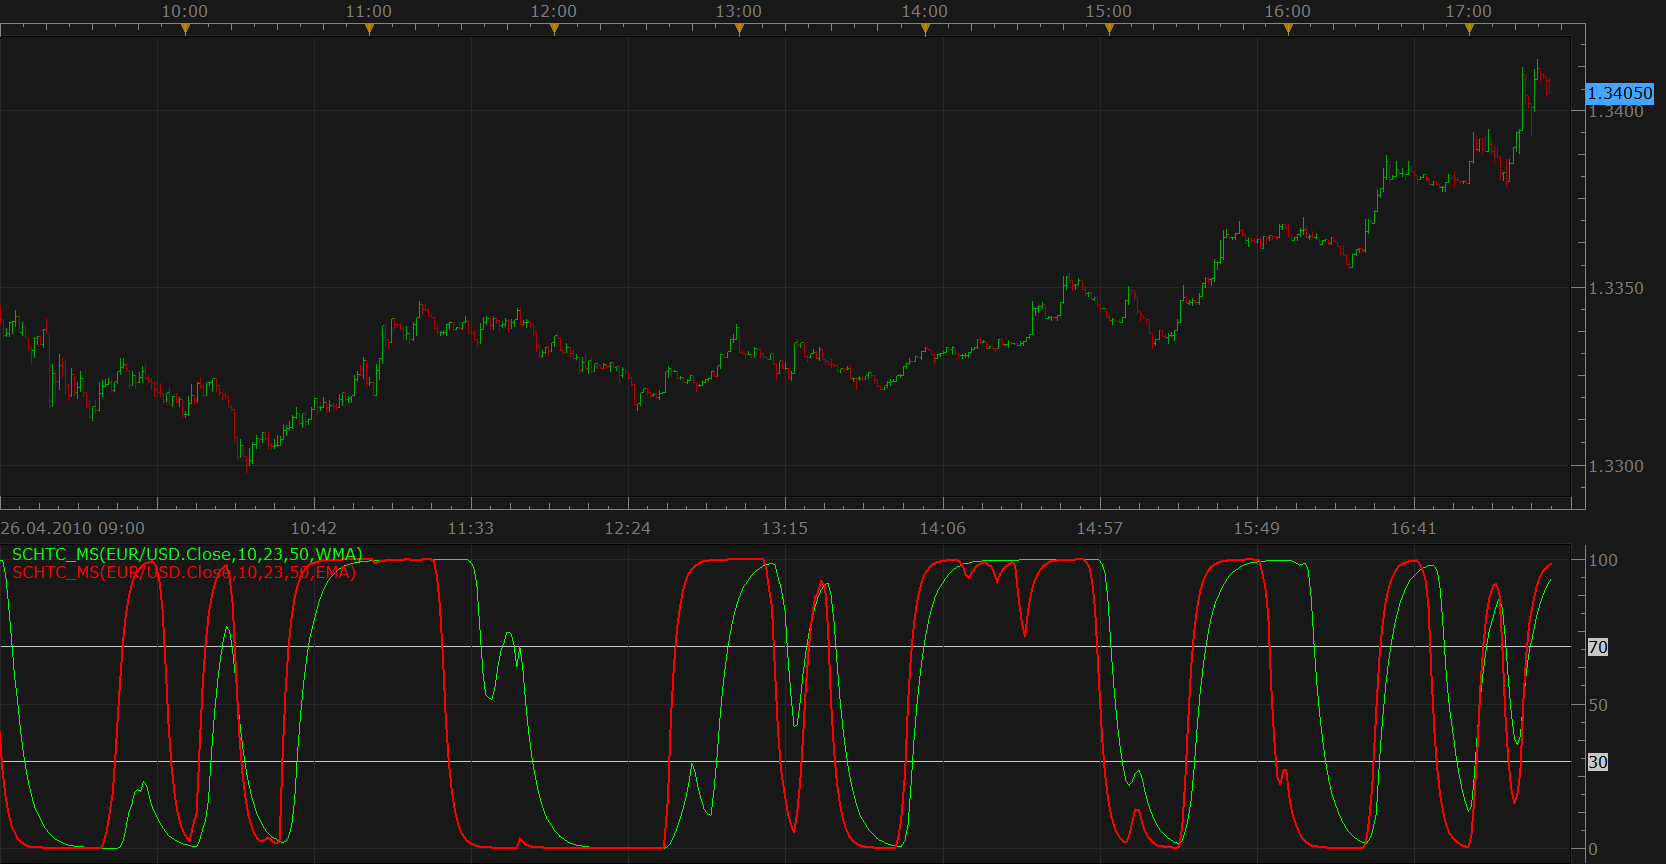The width and height of the screenshot is (1666, 864).
Task: Click the 11:00 hour marker triangle
Action: pyautogui.click(x=369, y=29)
